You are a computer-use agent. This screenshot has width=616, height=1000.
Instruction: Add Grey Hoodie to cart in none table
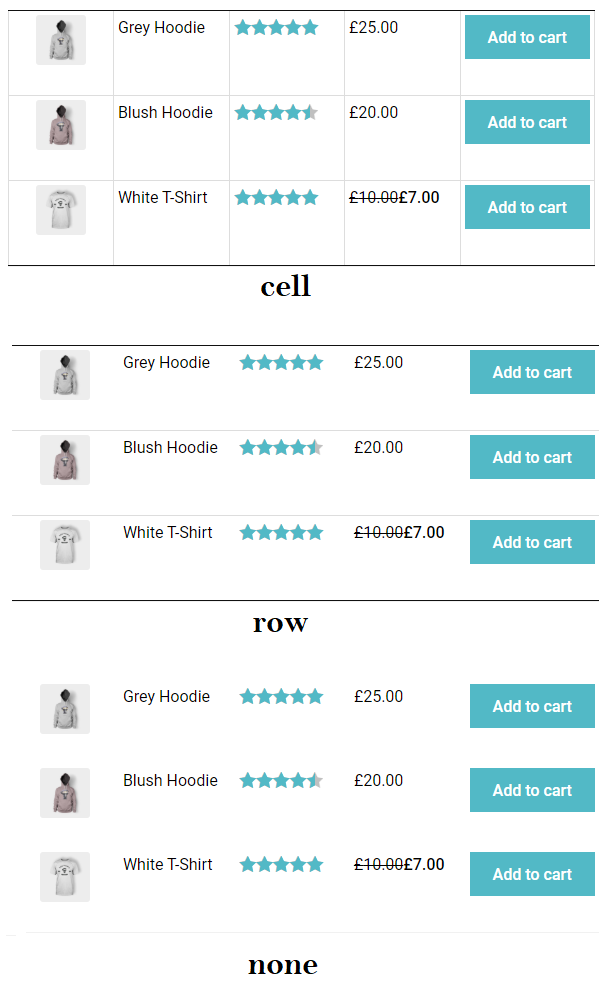(532, 706)
